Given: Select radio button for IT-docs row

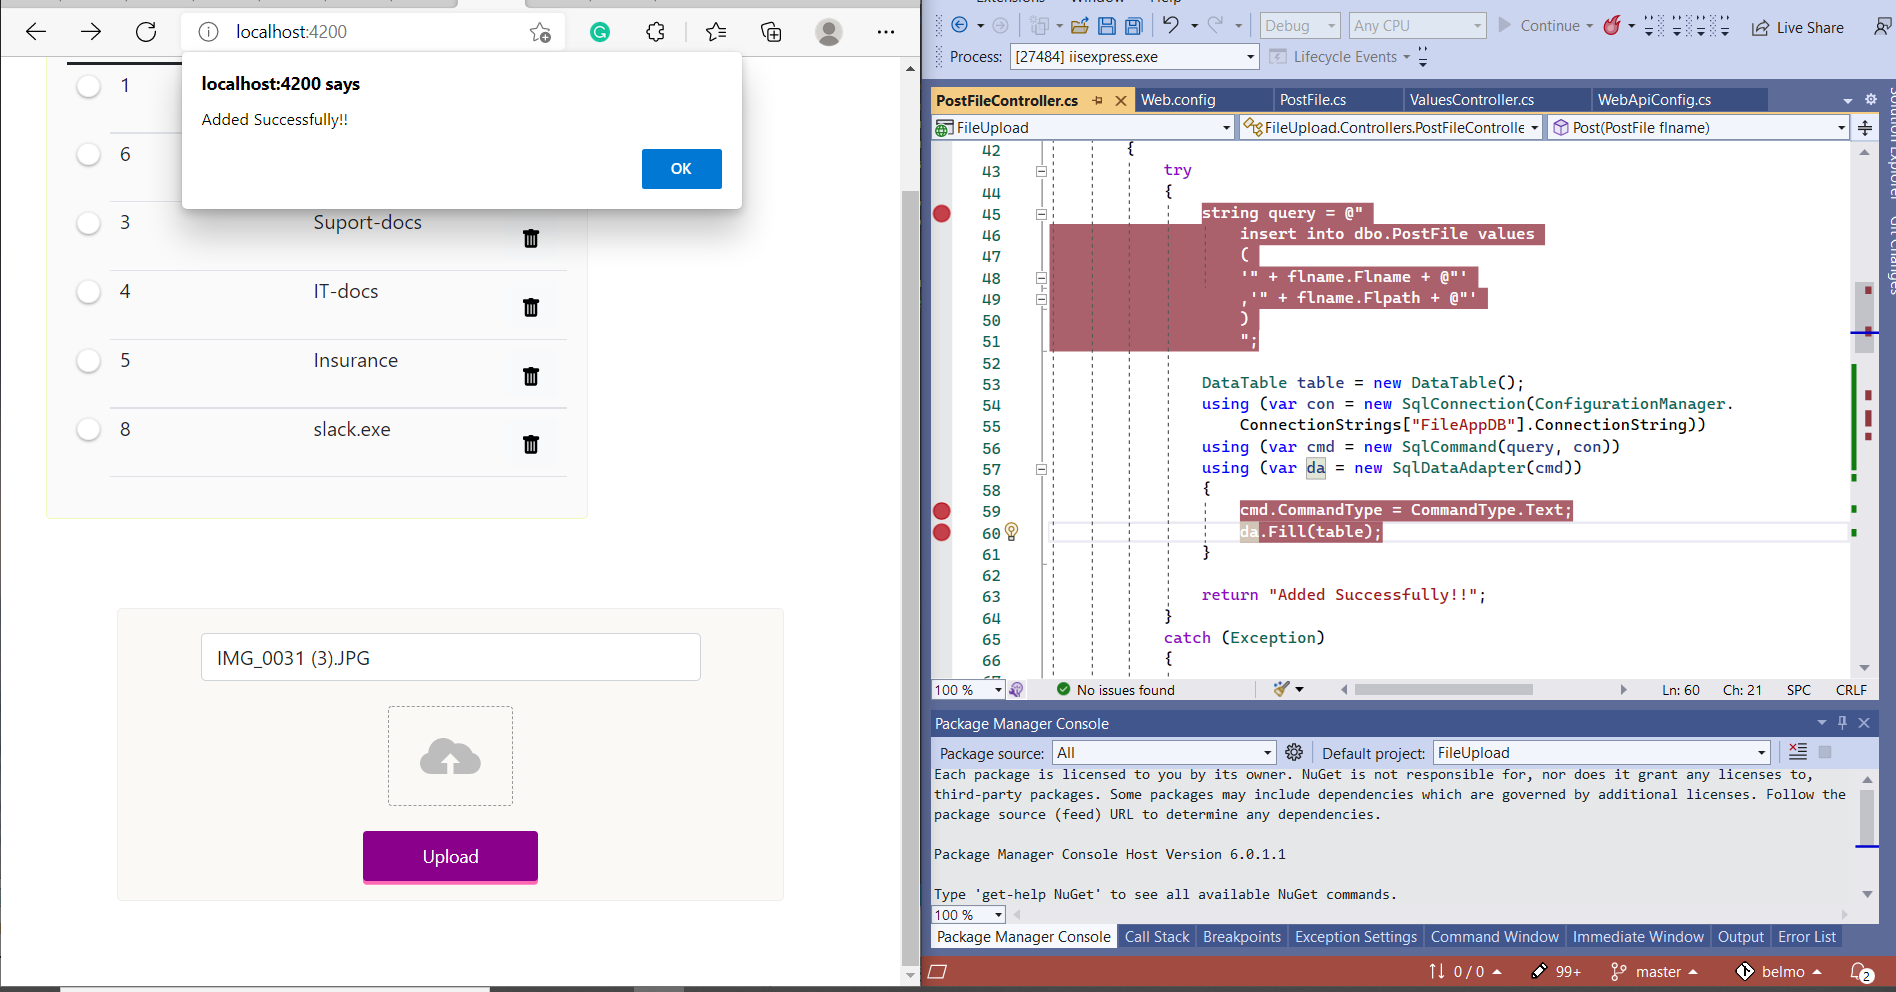Looking at the screenshot, I should click(x=89, y=292).
